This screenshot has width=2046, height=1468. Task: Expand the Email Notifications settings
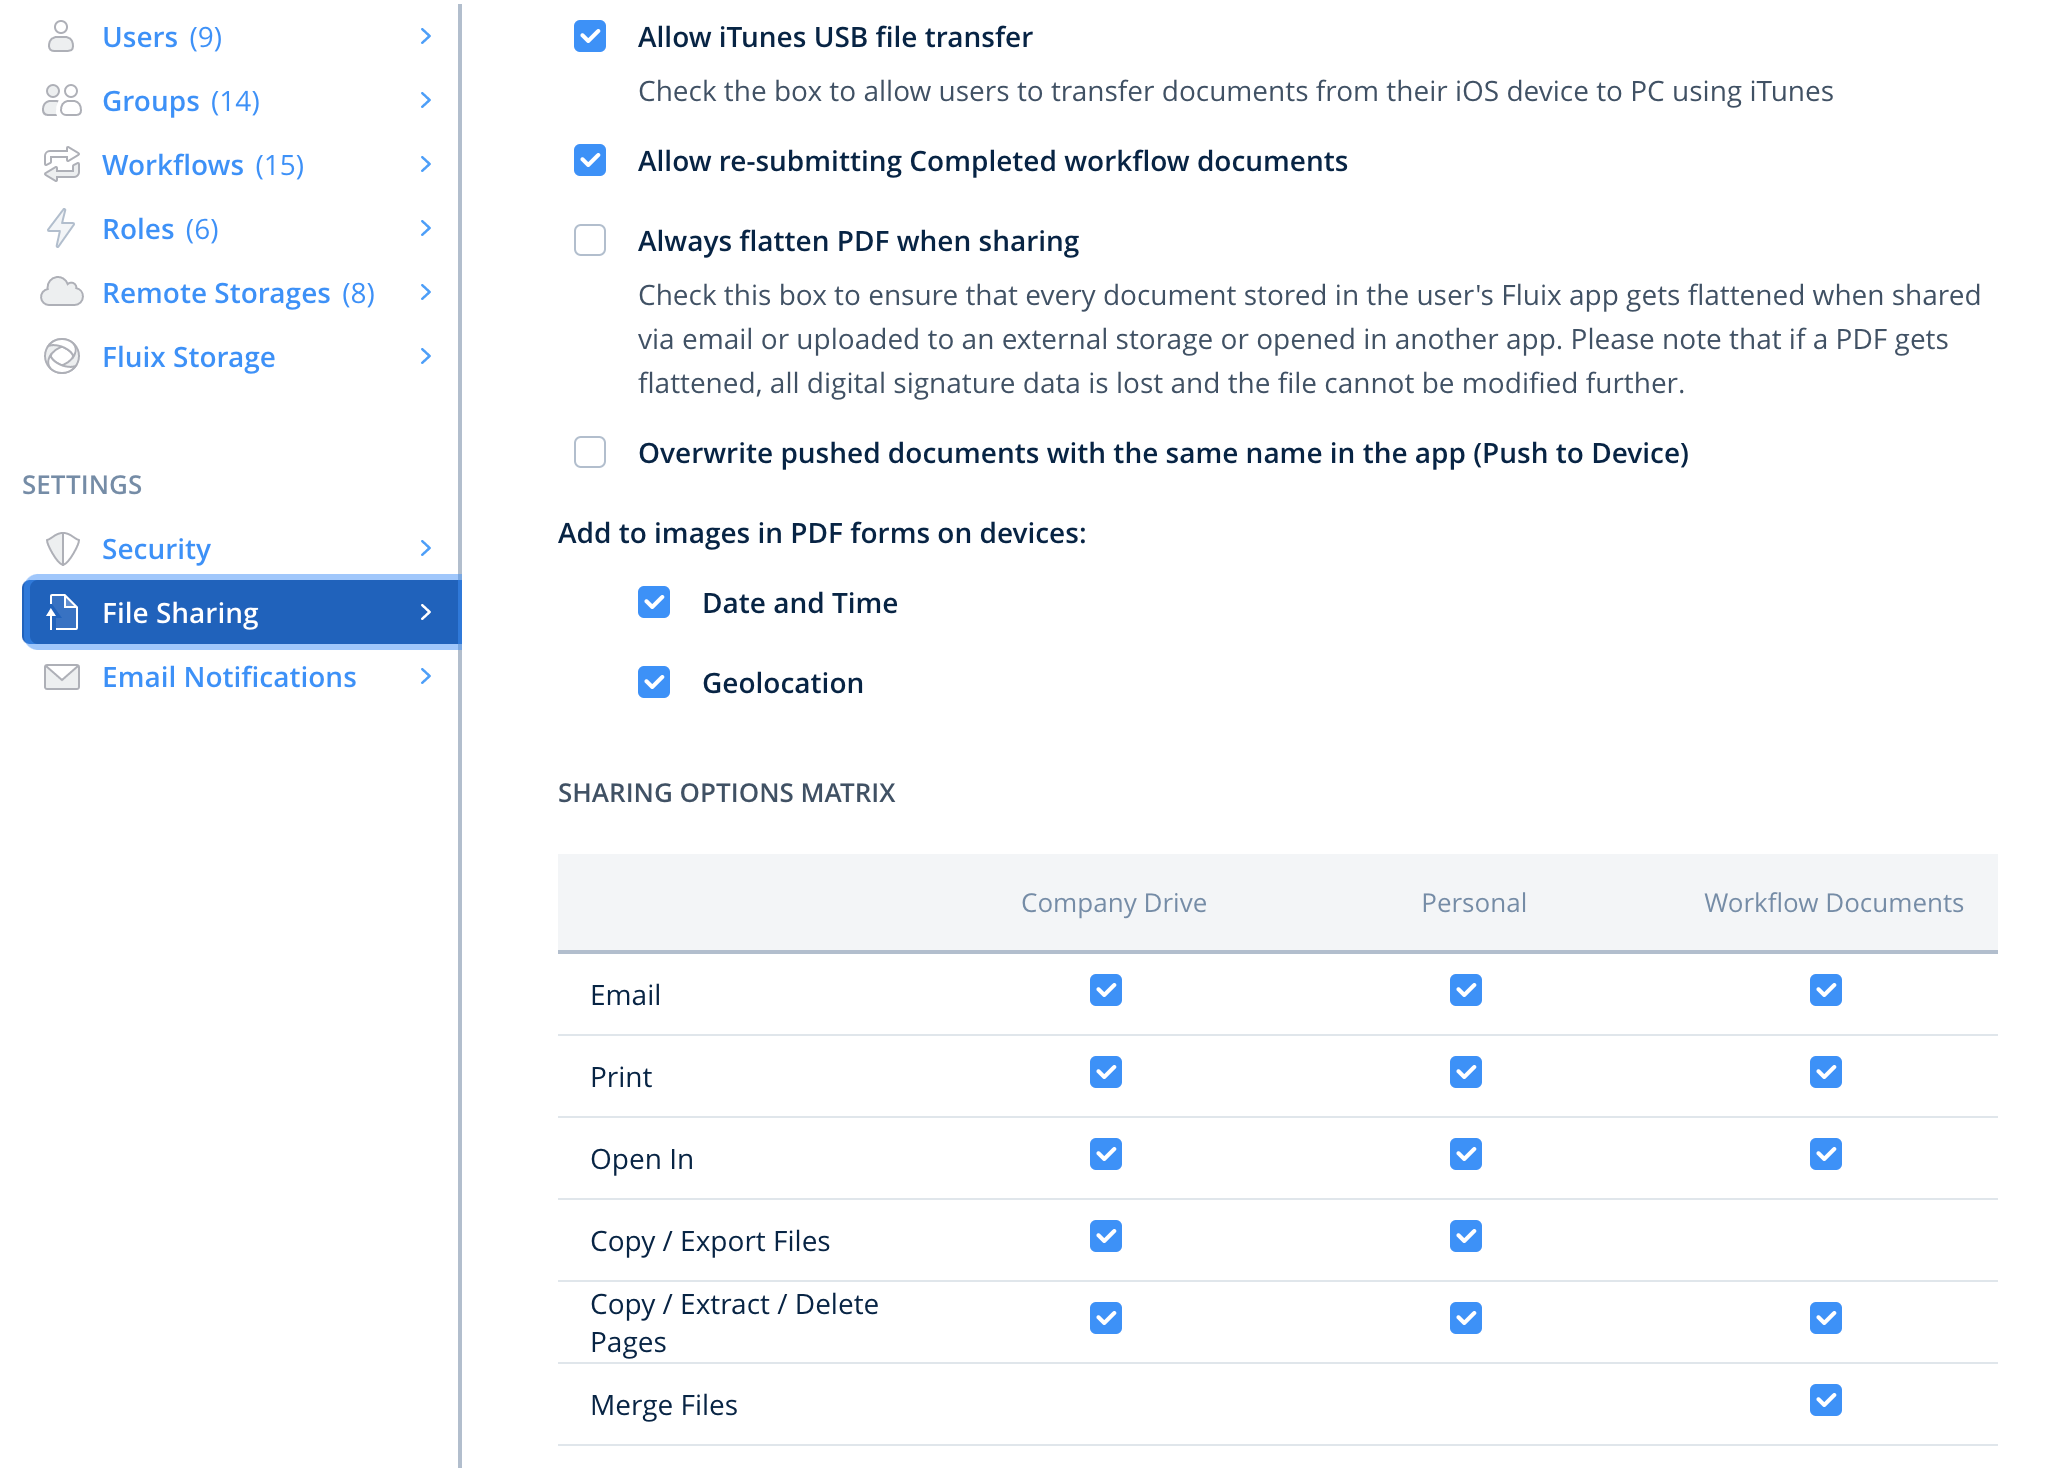click(427, 676)
